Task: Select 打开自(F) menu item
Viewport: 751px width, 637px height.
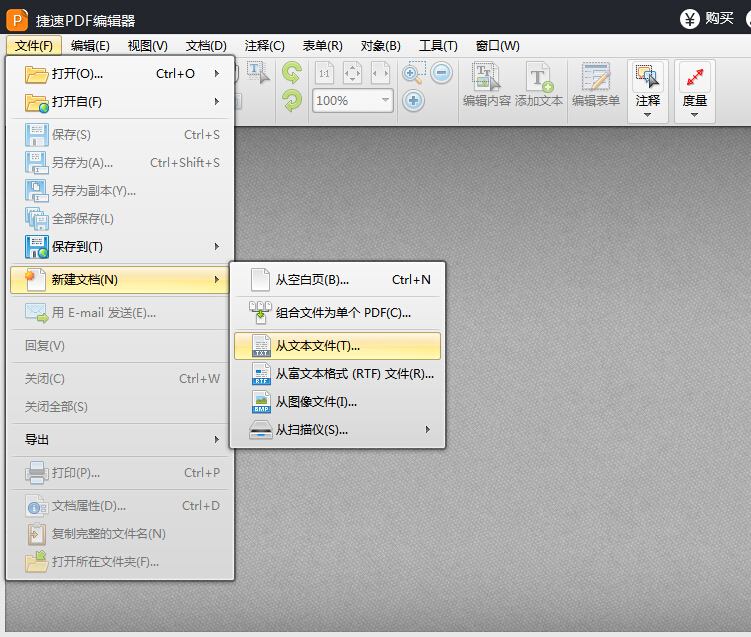Action: coord(120,102)
